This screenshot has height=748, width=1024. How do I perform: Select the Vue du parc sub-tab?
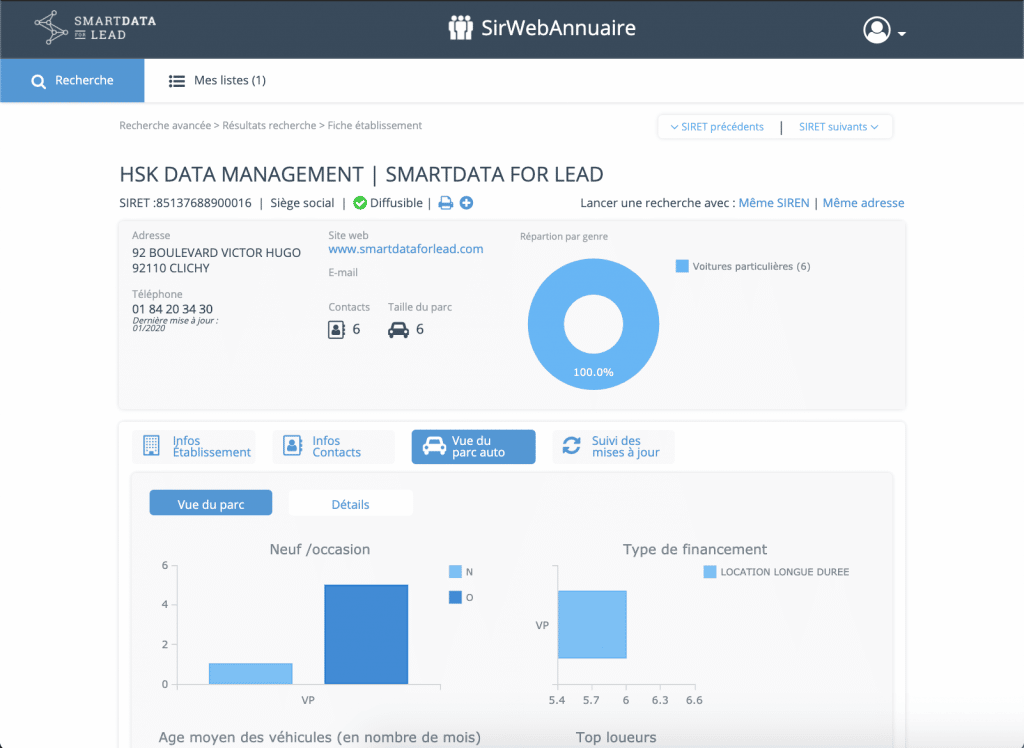[x=211, y=503]
